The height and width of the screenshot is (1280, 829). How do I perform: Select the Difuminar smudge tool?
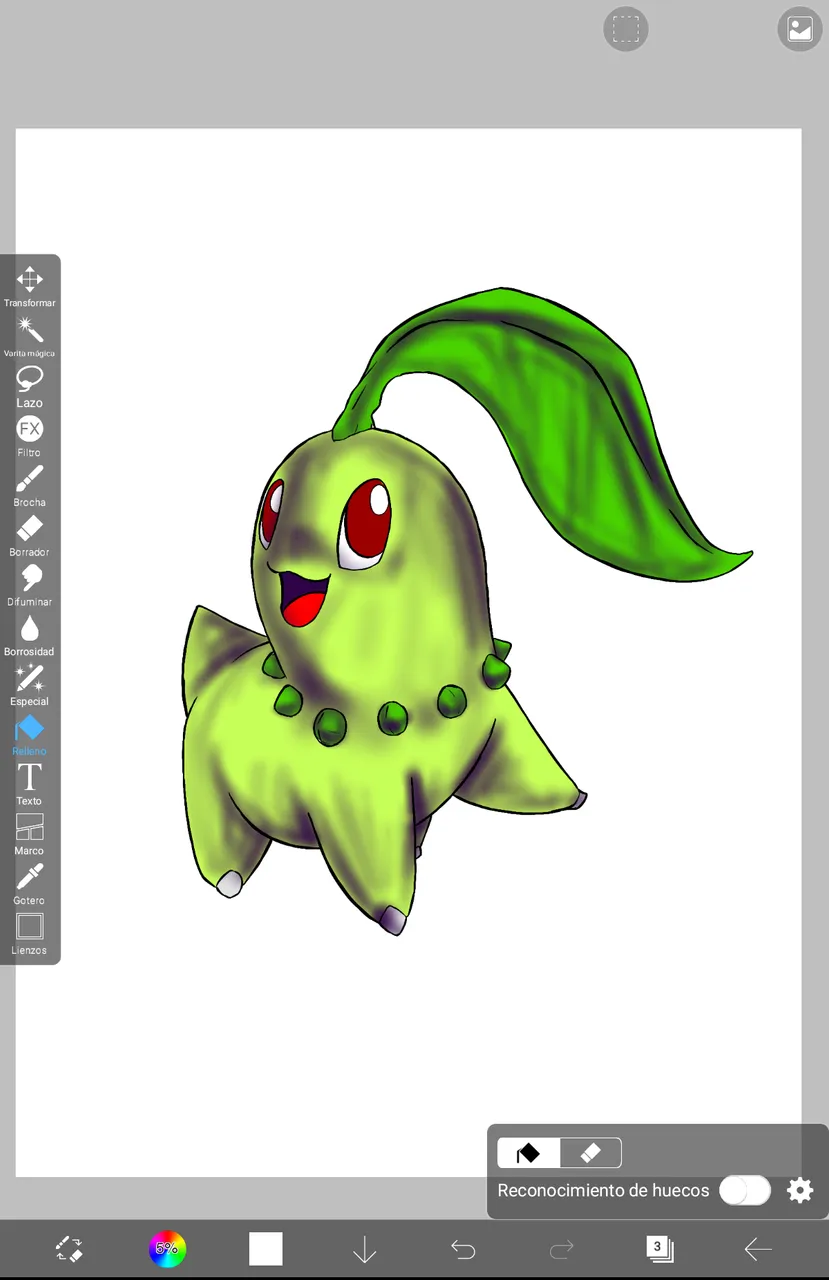pos(30,585)
